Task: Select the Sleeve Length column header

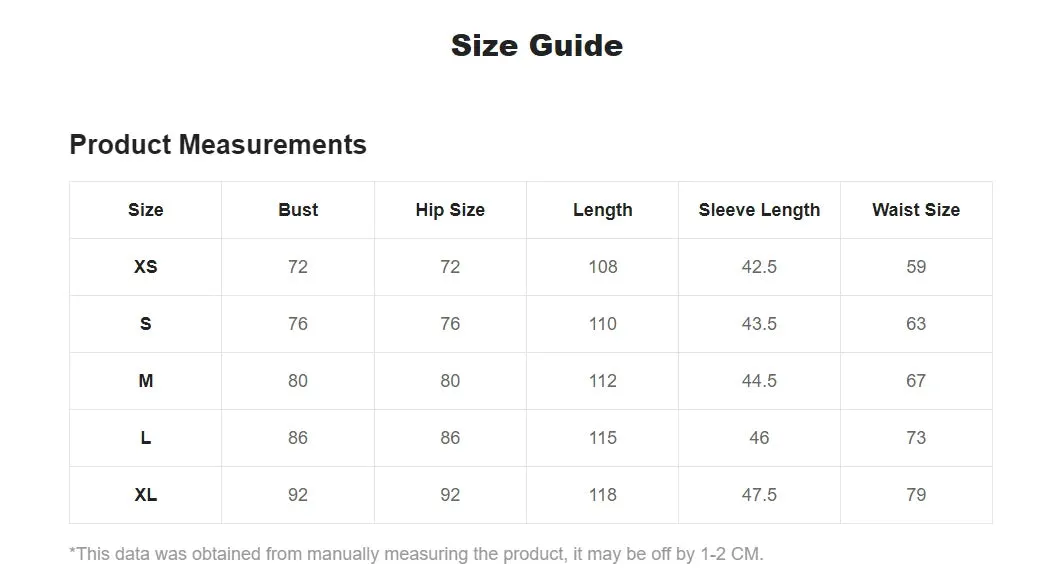Action: pos(759,210)
